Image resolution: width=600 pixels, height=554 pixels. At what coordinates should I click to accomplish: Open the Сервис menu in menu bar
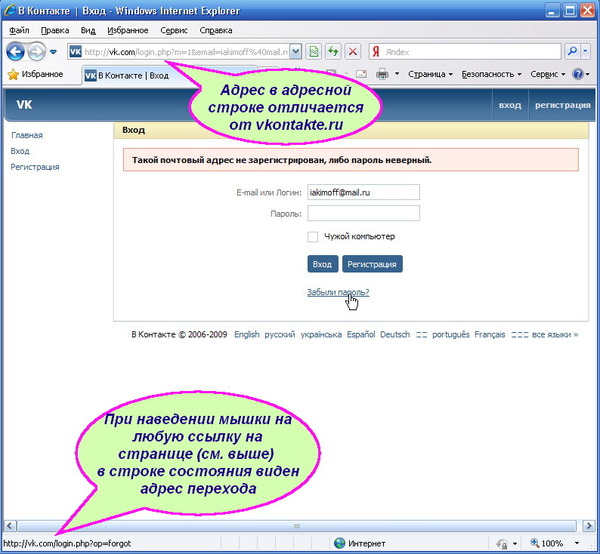point(174,30)
